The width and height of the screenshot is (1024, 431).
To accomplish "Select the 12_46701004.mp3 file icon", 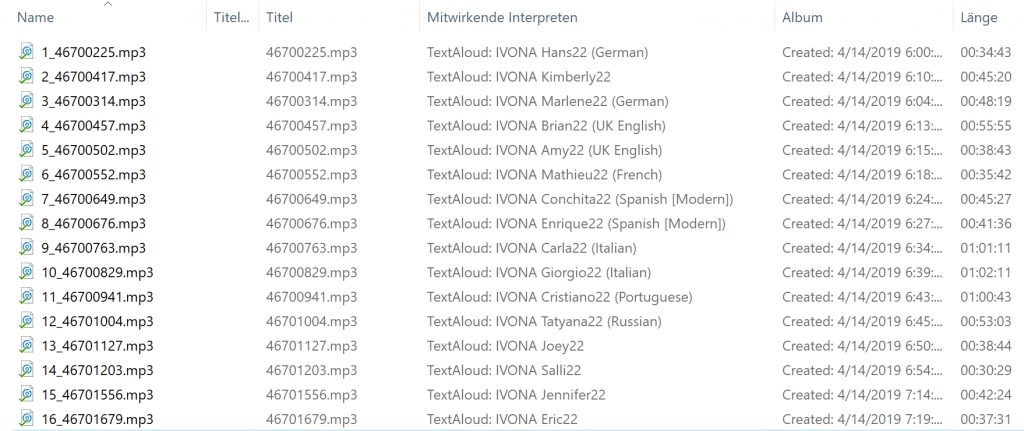I will tap(26, 321).
